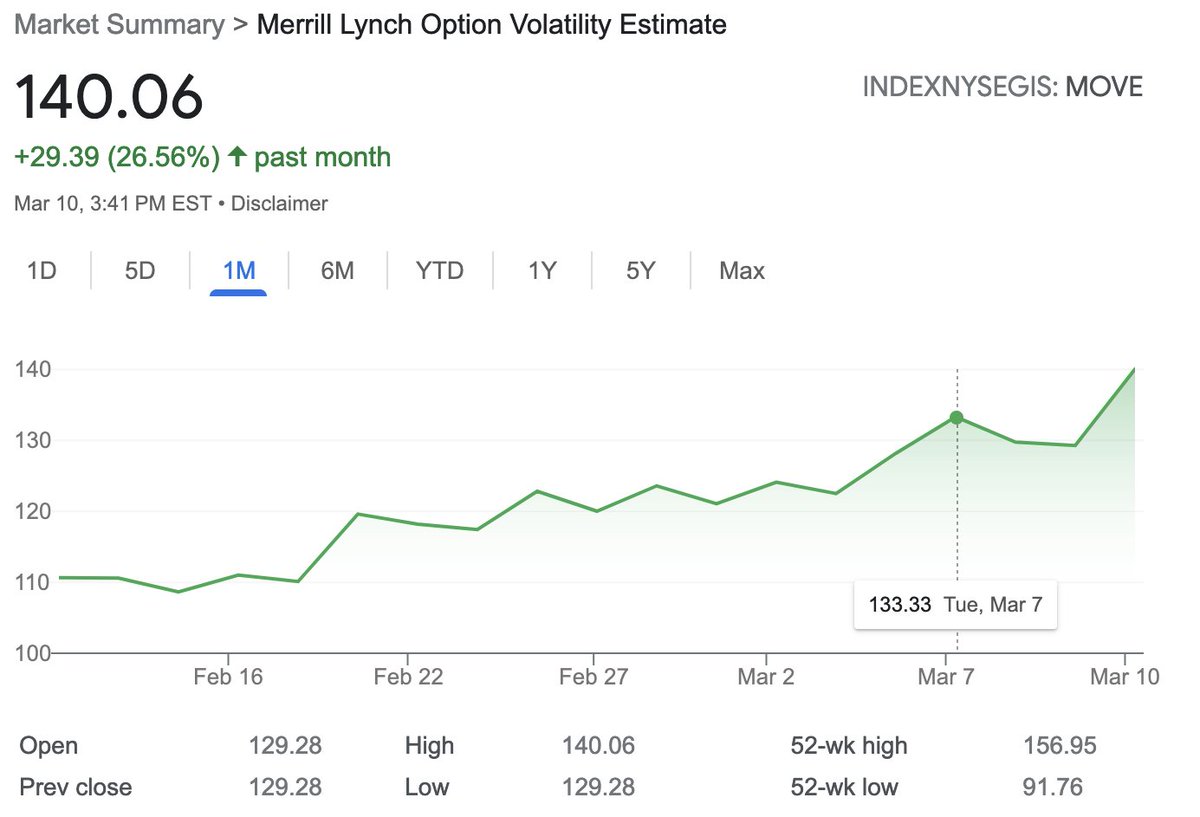Image resolution: width=1200 pixels, height=817 pixels.
Task: Switch to the YTD time range
Action: pyautogui.click(x=440, y=271)
